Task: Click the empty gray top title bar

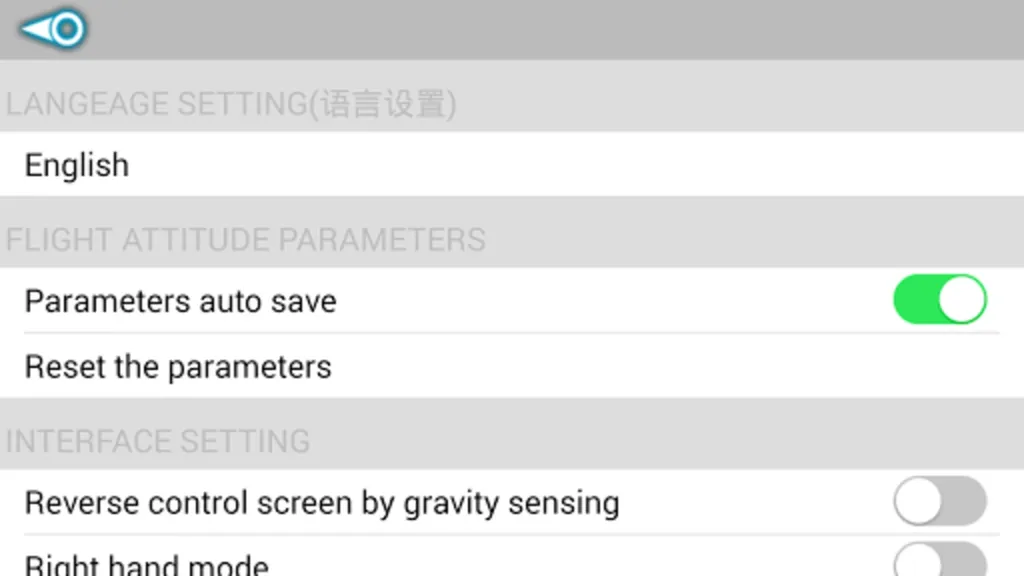Action: click(555, 29)
